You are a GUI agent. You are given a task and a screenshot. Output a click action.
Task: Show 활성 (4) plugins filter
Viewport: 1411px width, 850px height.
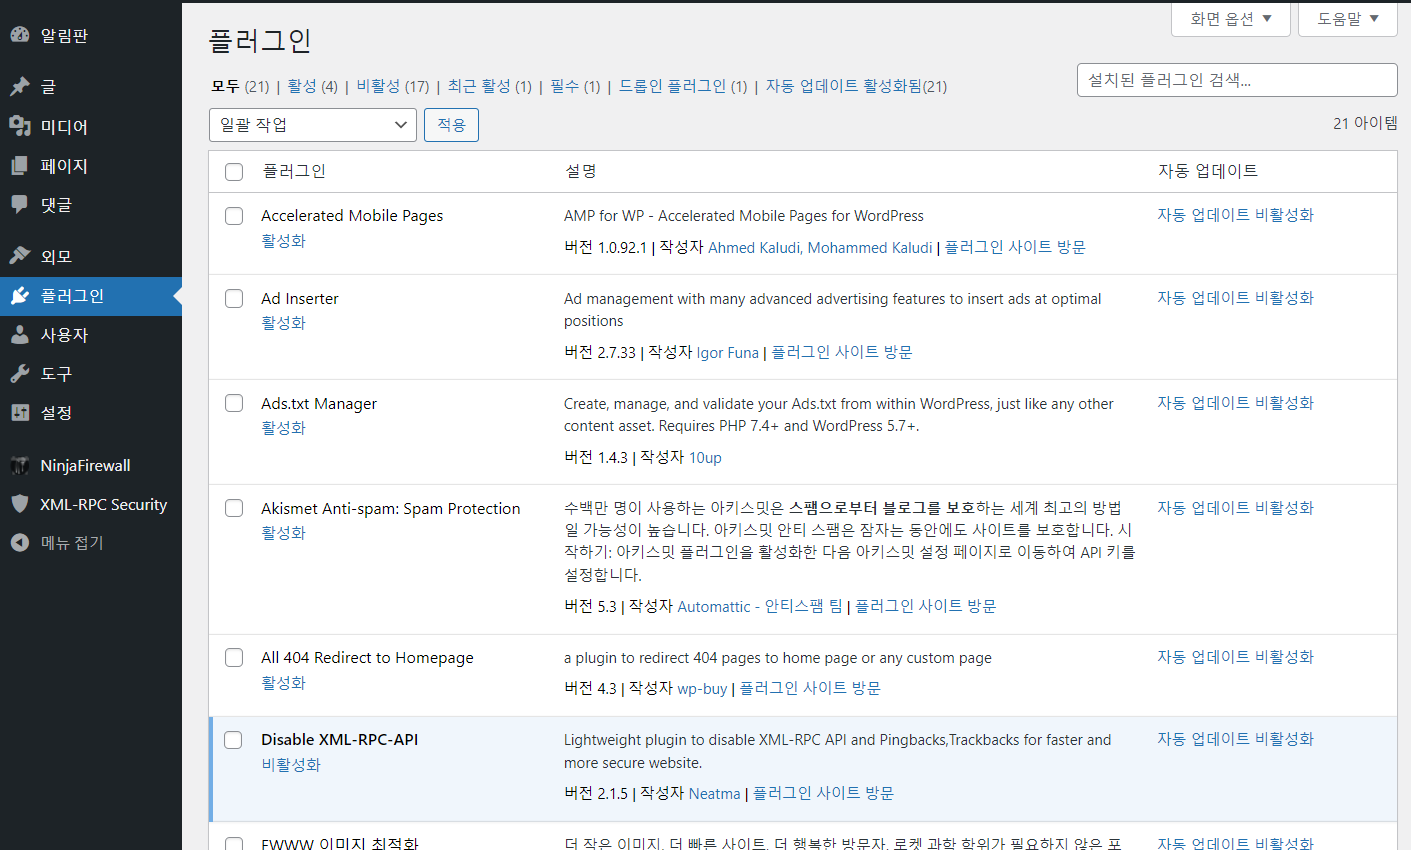(x=313, y=86)
